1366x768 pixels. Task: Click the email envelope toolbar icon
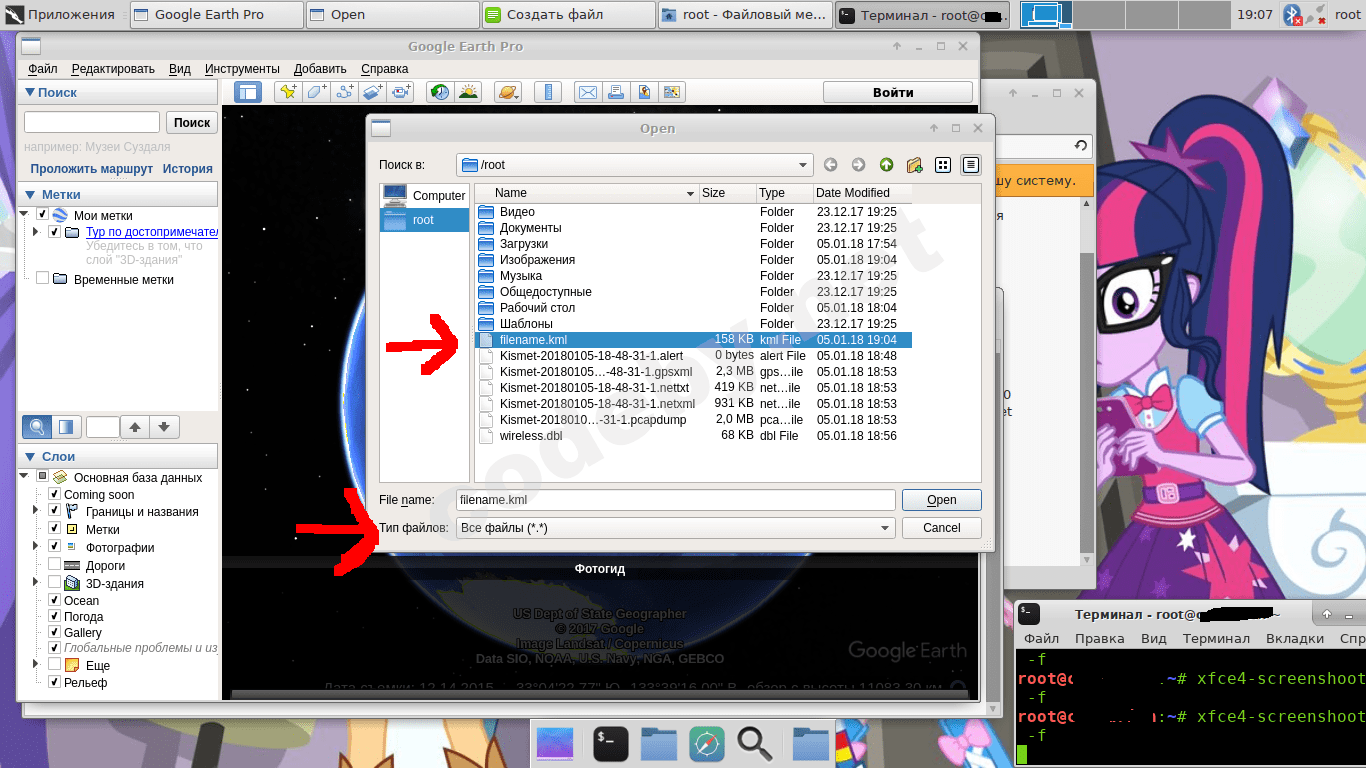click(x=588, y=92)
